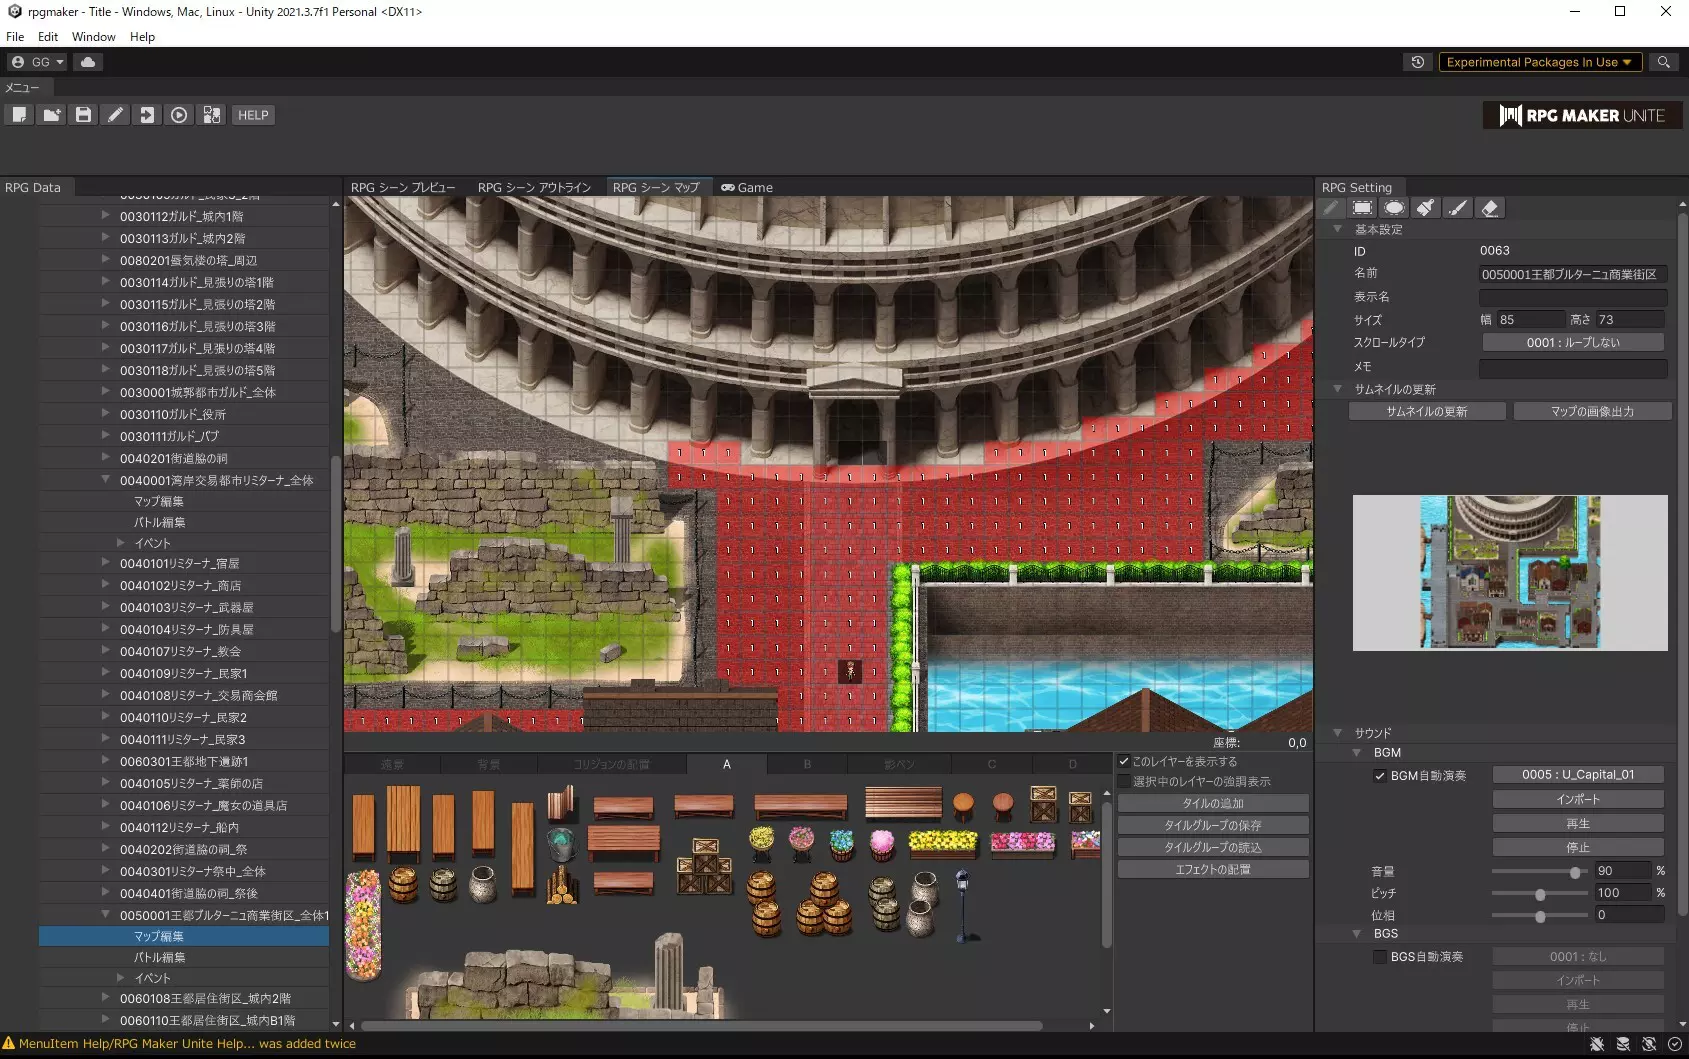This screenshot has width=1689, height=1059.
Task: Toggle the 'このレイヤーを表示する' checkbox
Action: pyautogui.click(x=1124, y=761)
